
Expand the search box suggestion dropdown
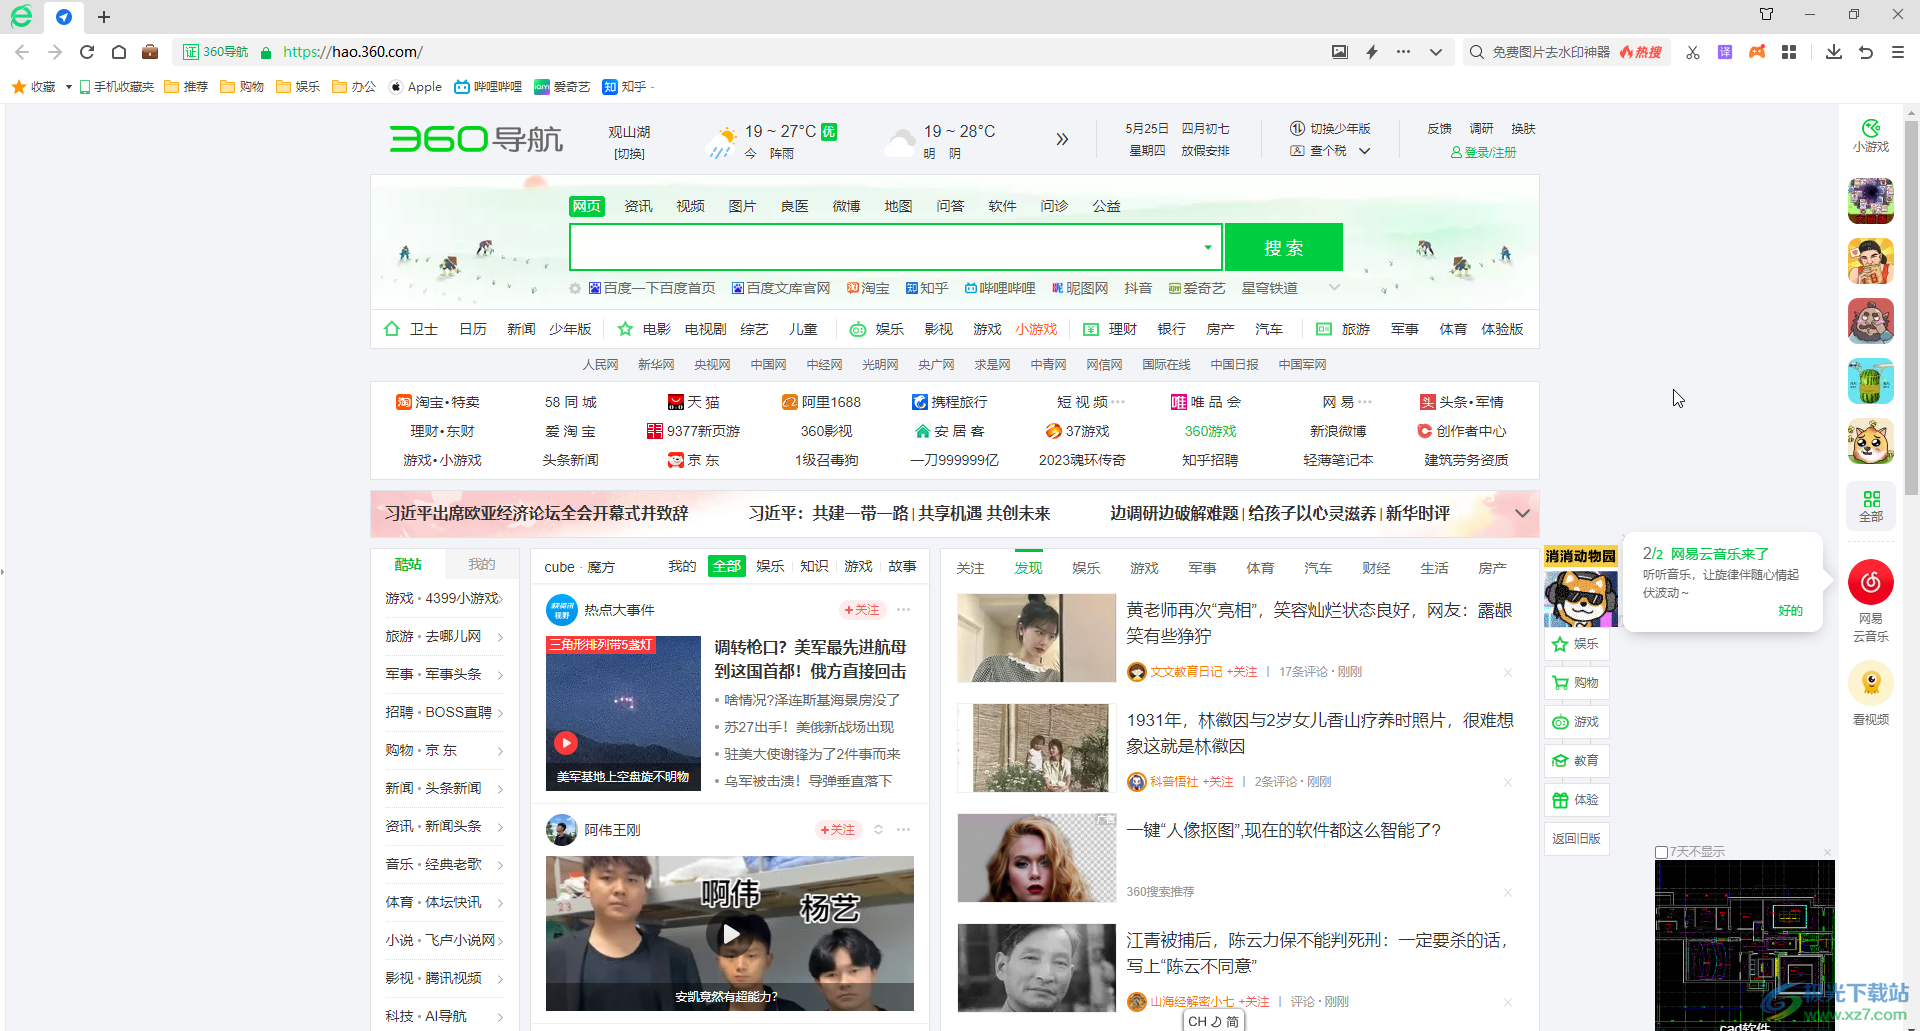coord(1208,247)
